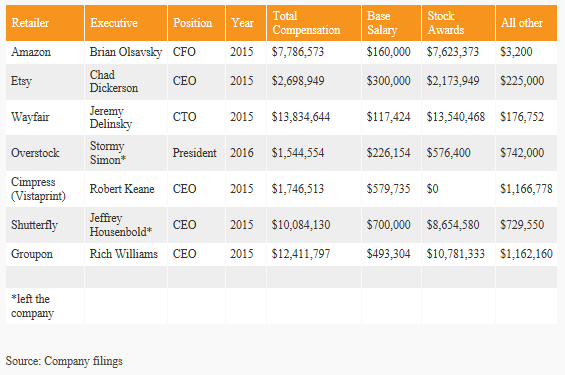Select the Rich Williams executive cell

click(126, 254)
